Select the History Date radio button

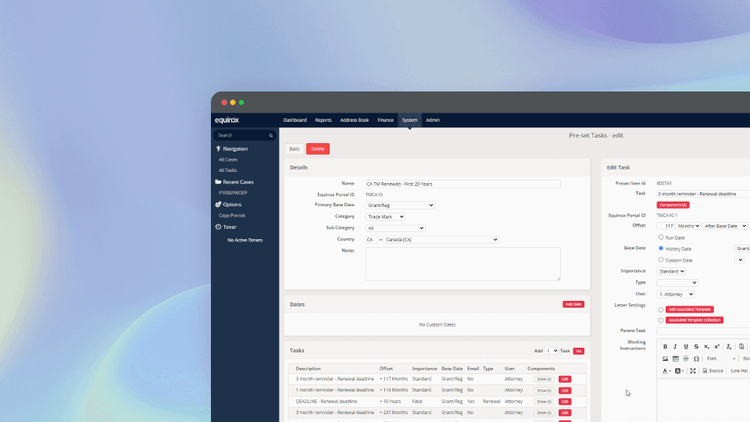(x=661, y=248)
